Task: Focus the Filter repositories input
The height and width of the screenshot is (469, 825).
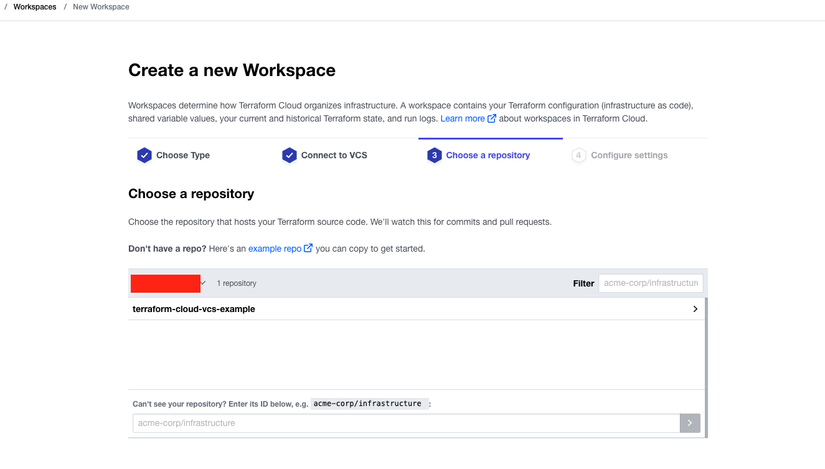Action: 651,283
